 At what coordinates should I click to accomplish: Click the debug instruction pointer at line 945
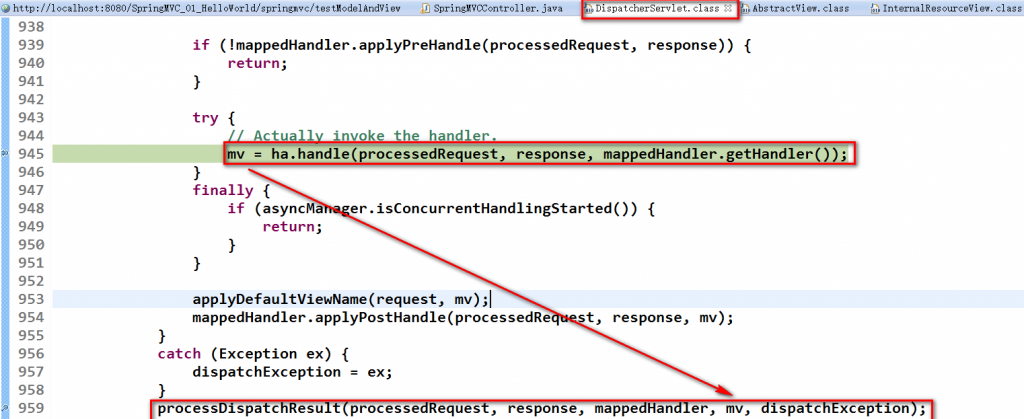point(4,154)
